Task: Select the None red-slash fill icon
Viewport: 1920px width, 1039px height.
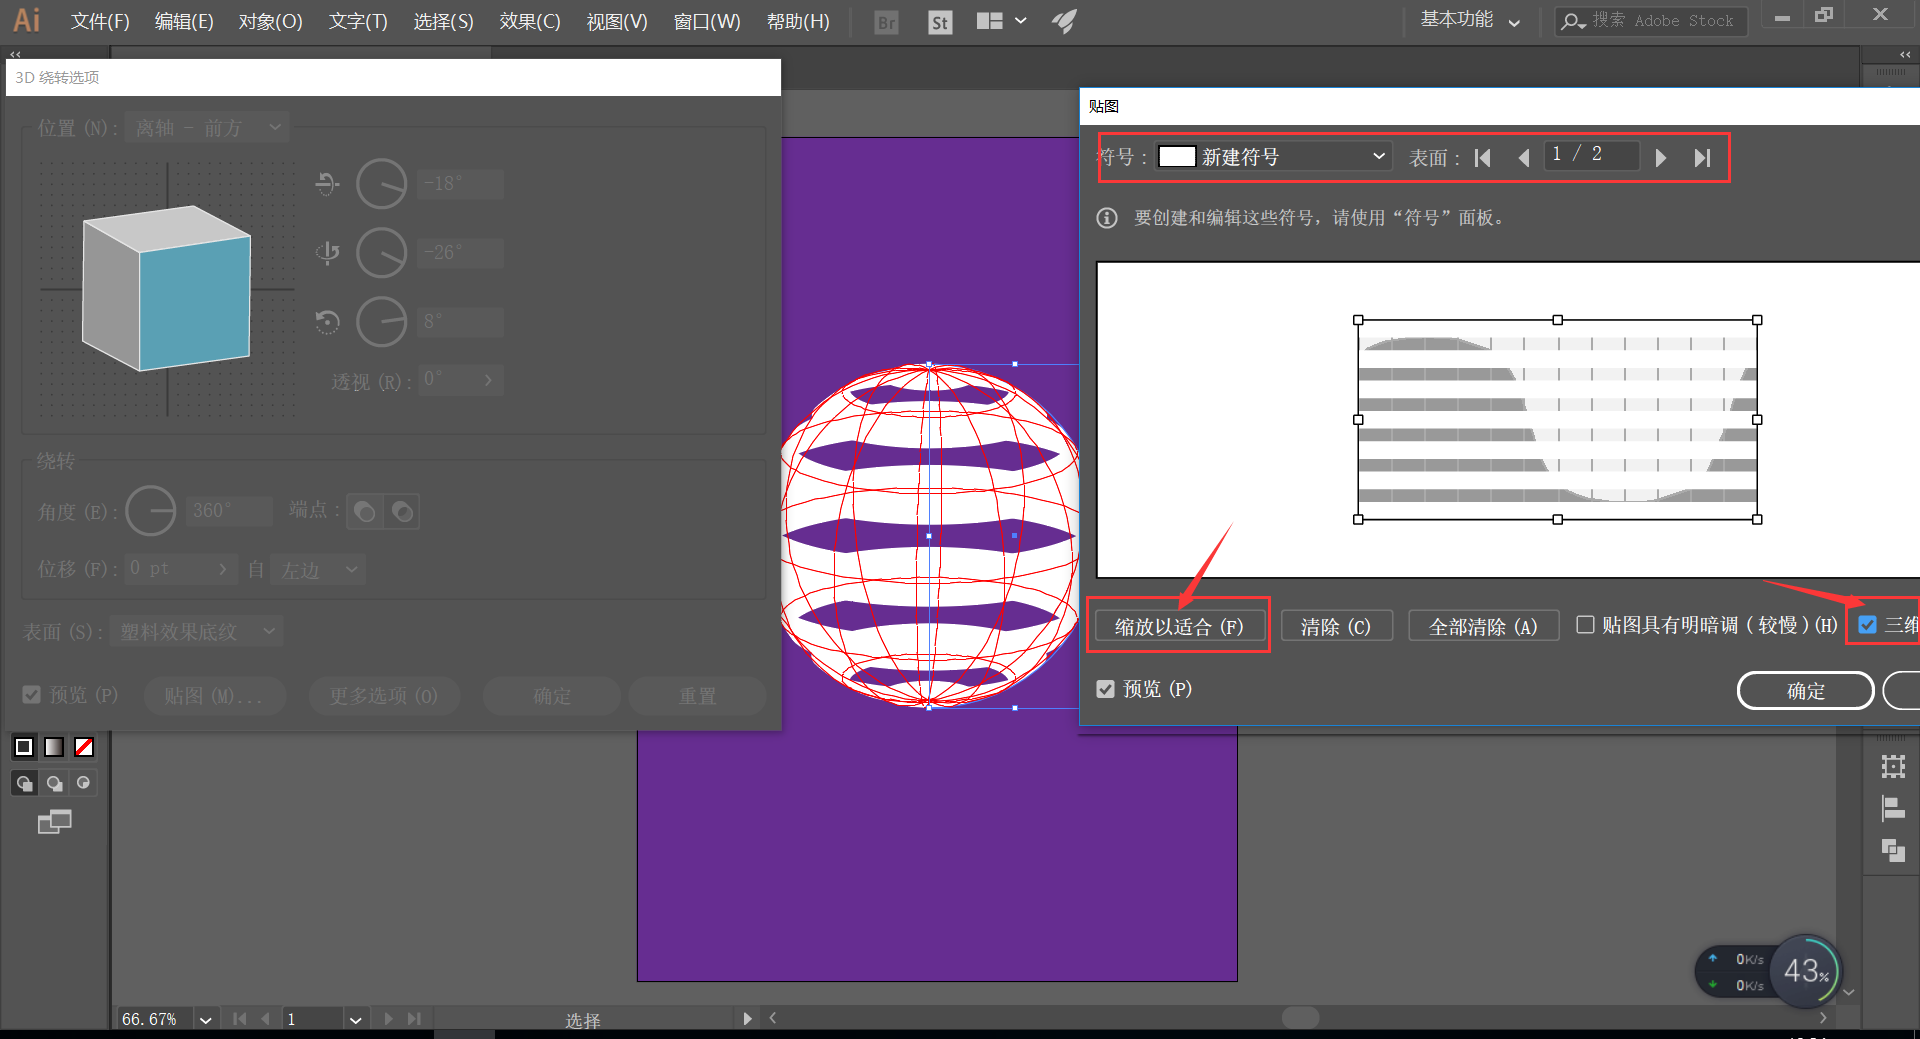Action: click(84, 747)
